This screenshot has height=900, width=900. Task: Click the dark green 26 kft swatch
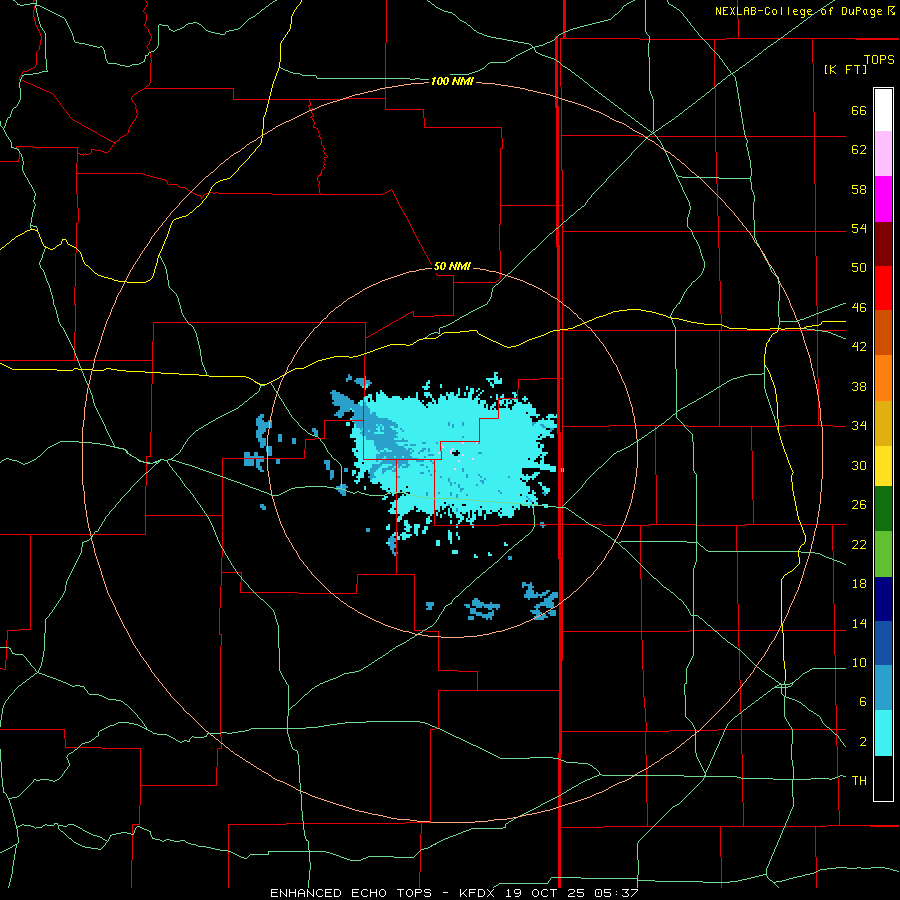click(883, 509)
